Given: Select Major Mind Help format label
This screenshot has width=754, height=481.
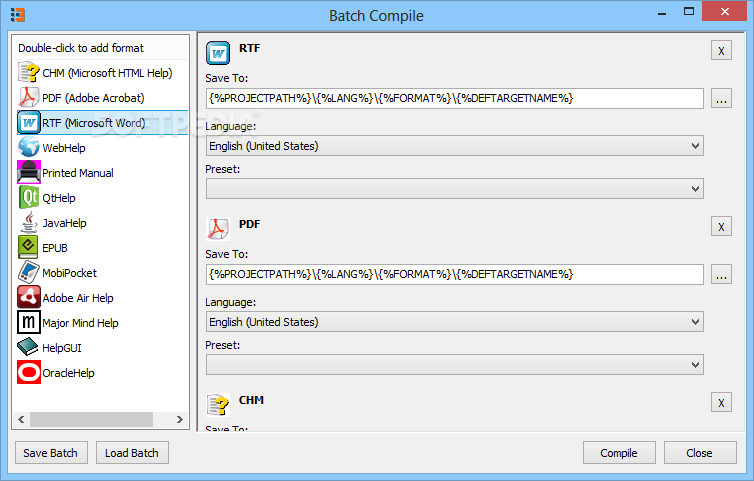Looking at the screenshot, I should tap(80, 323).
